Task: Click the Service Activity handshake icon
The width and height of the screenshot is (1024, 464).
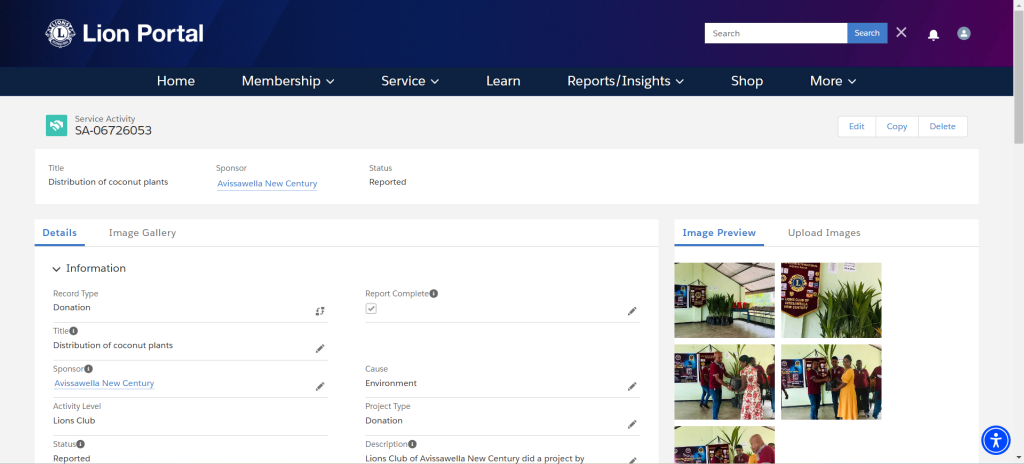Action: coord(56,125)
